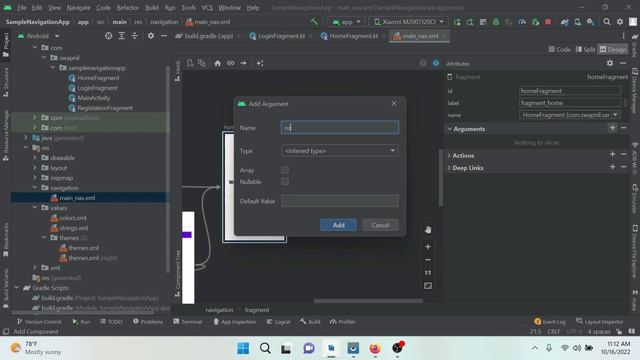Select the Pan hand tool in design surface
640x360 pixels.
tap(428, 230)
